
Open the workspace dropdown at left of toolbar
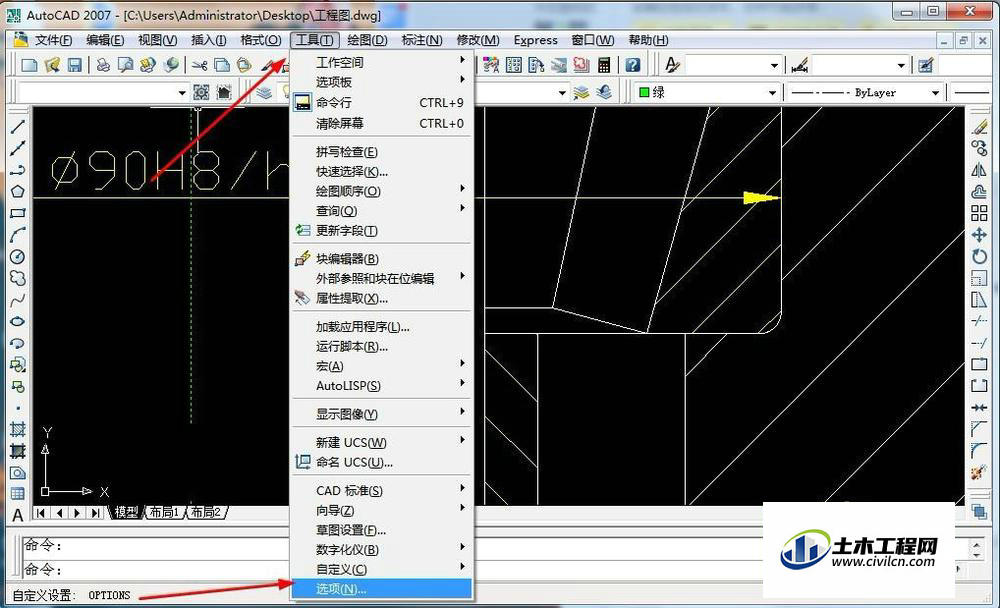[x=182, y=93]
